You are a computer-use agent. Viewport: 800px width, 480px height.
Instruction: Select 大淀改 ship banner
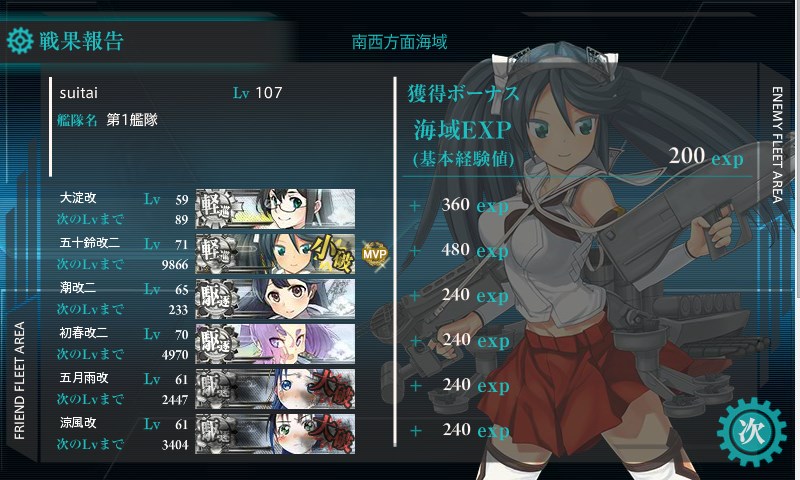(x=276, y=209)
